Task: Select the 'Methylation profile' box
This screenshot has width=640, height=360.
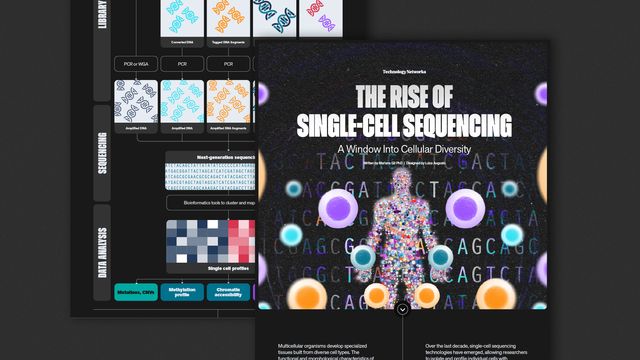Action: [182, 292]
